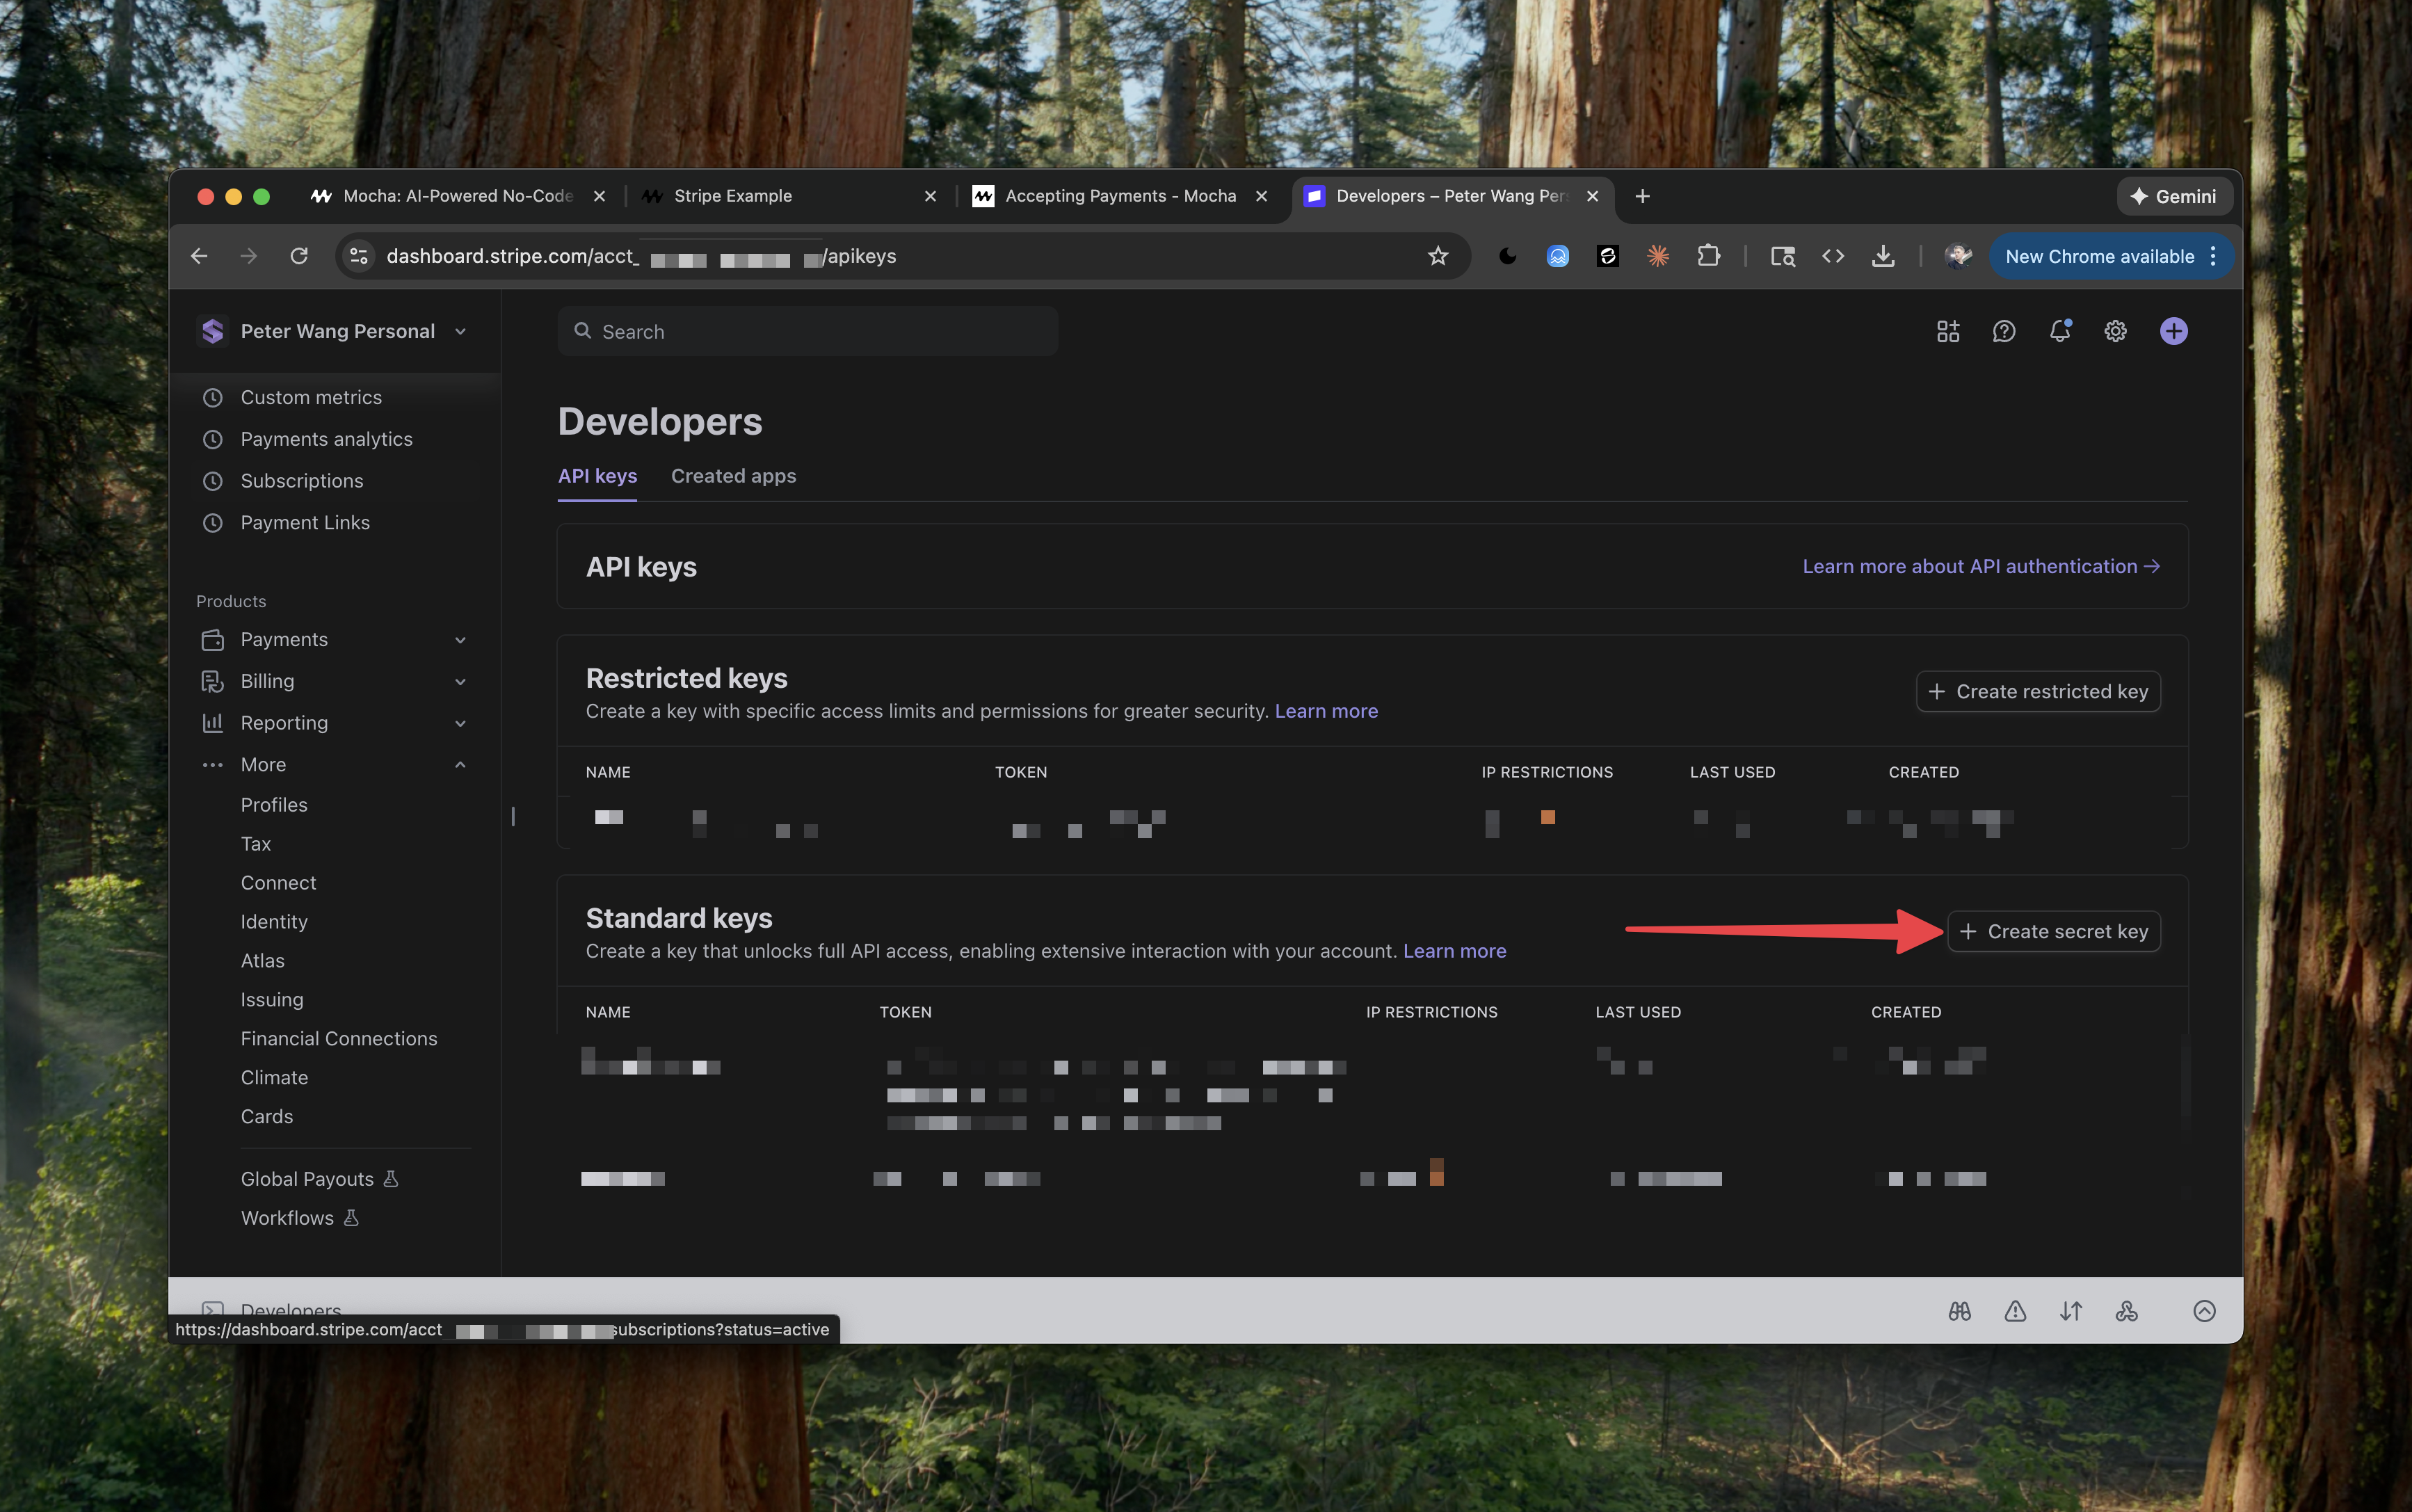
Task: Open the Stripe apps grid icon
Action: [x=1947, y=331]
